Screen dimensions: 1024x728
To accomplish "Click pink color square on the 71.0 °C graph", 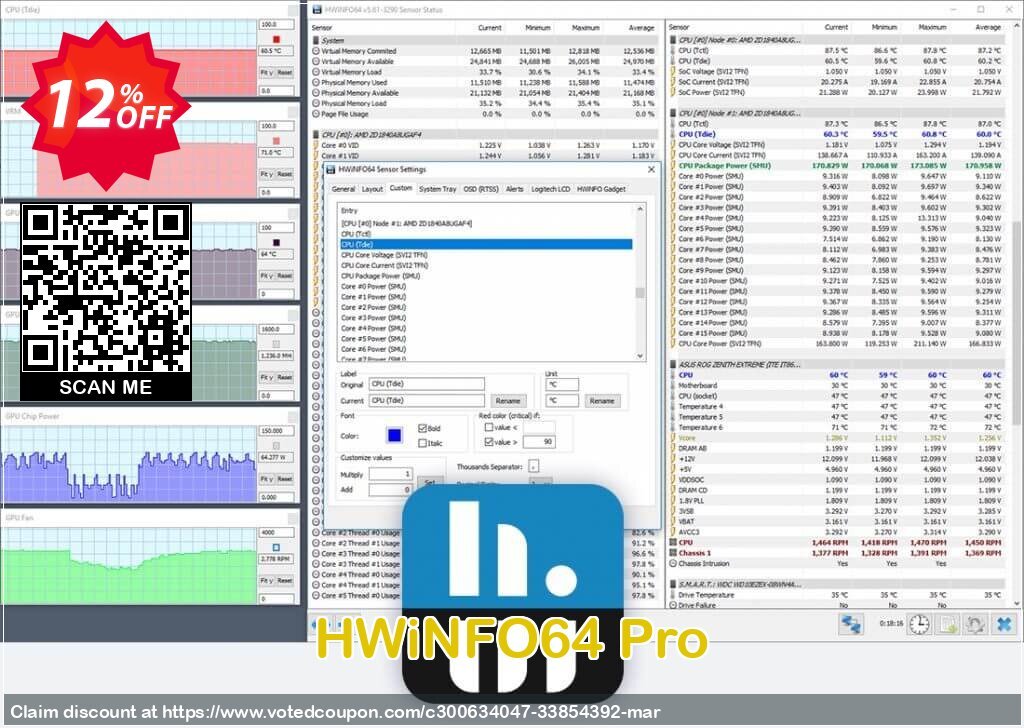I will (276, 141).
